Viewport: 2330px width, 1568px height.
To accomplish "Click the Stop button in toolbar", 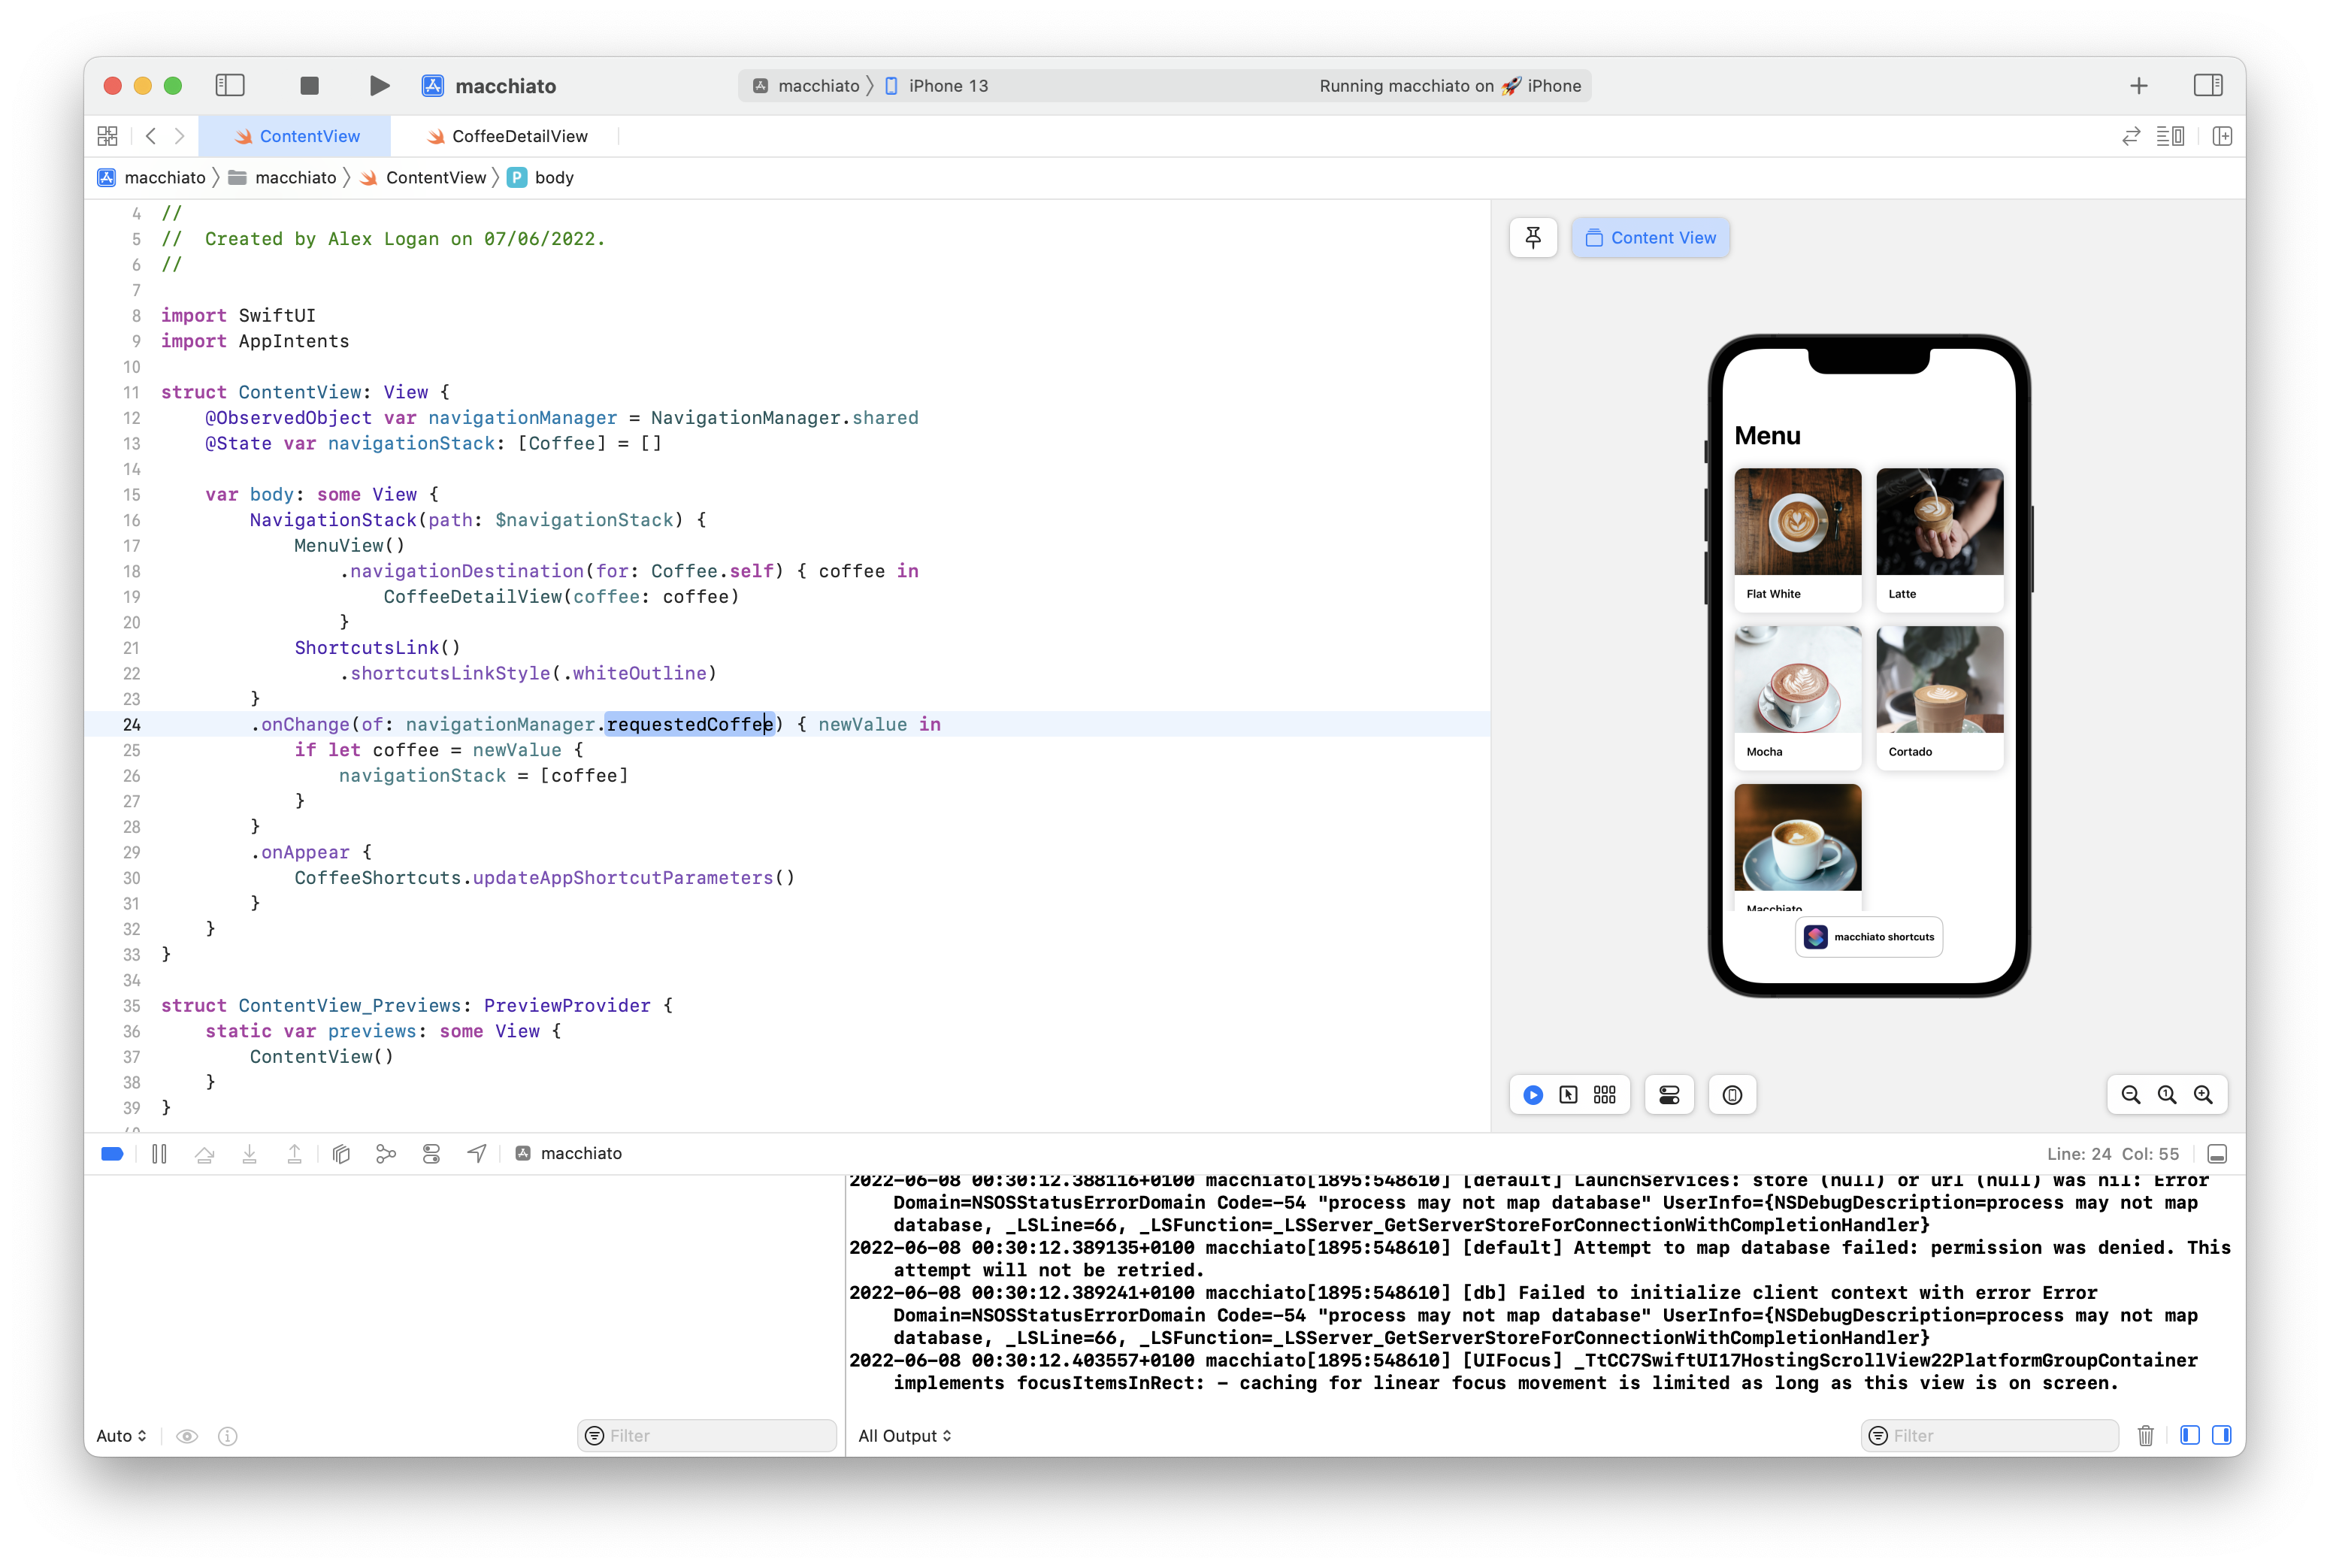I will (x=309, y=86).
